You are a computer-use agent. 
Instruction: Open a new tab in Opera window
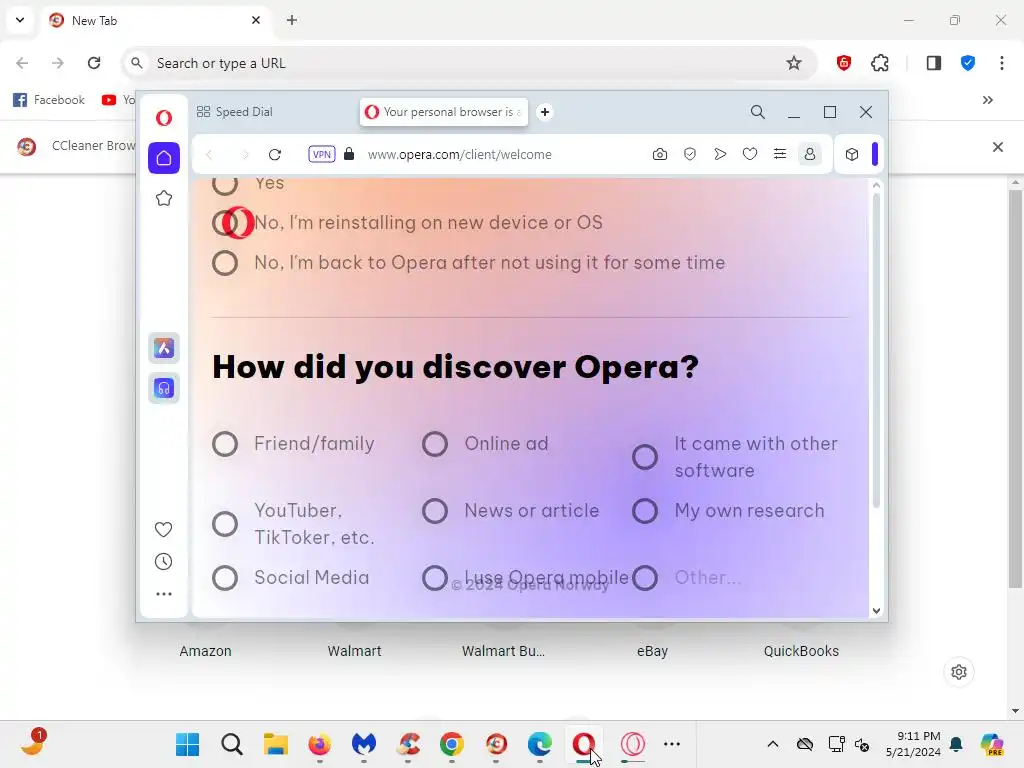(545, 112)
